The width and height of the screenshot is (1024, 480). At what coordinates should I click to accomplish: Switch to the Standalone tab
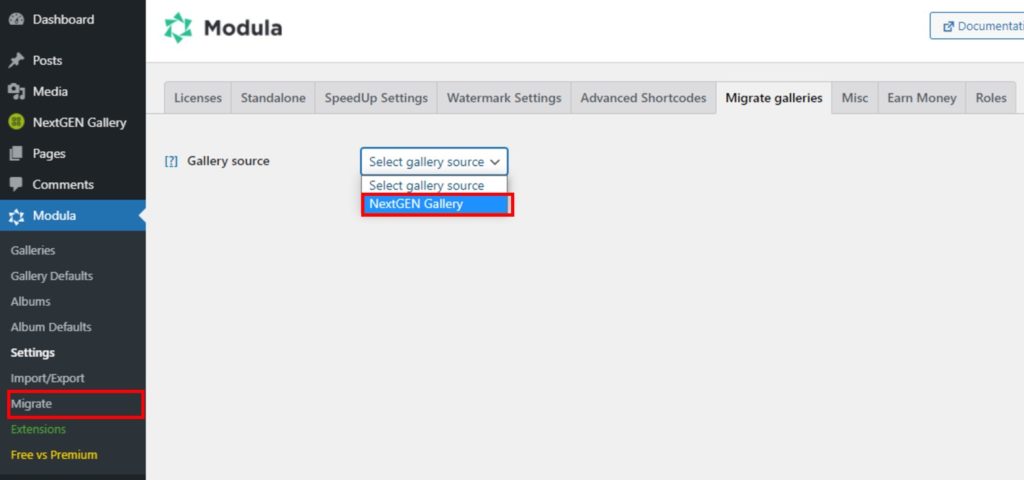(273, 98)
